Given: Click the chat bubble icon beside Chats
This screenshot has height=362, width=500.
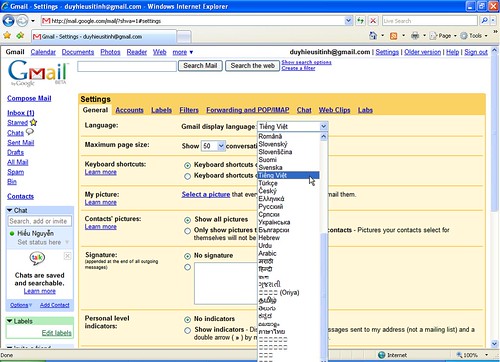Looking at the screenshot, I should pyautogui.click(x=30, y=132).
